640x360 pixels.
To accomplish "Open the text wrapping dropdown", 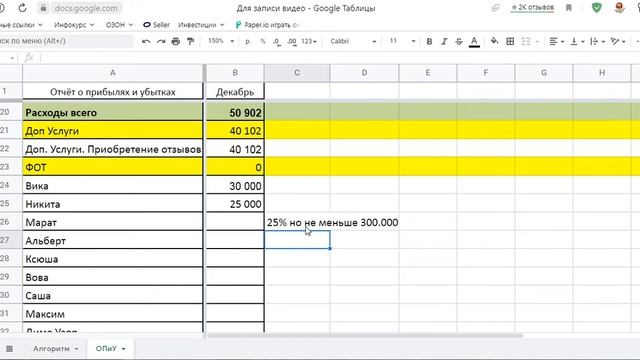I will click(598, 41).
